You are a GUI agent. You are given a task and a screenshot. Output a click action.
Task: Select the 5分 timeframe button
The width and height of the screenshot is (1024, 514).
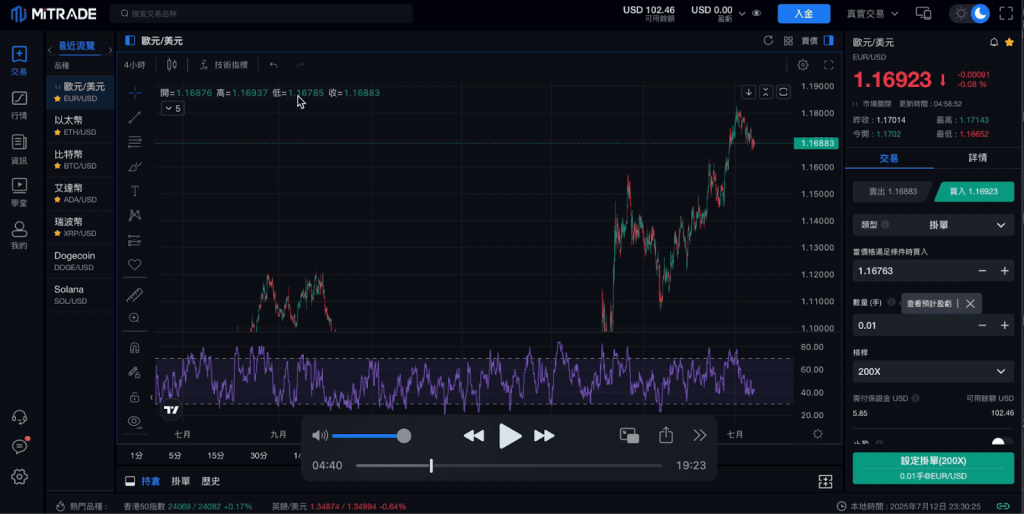click(x=175, y=455)
